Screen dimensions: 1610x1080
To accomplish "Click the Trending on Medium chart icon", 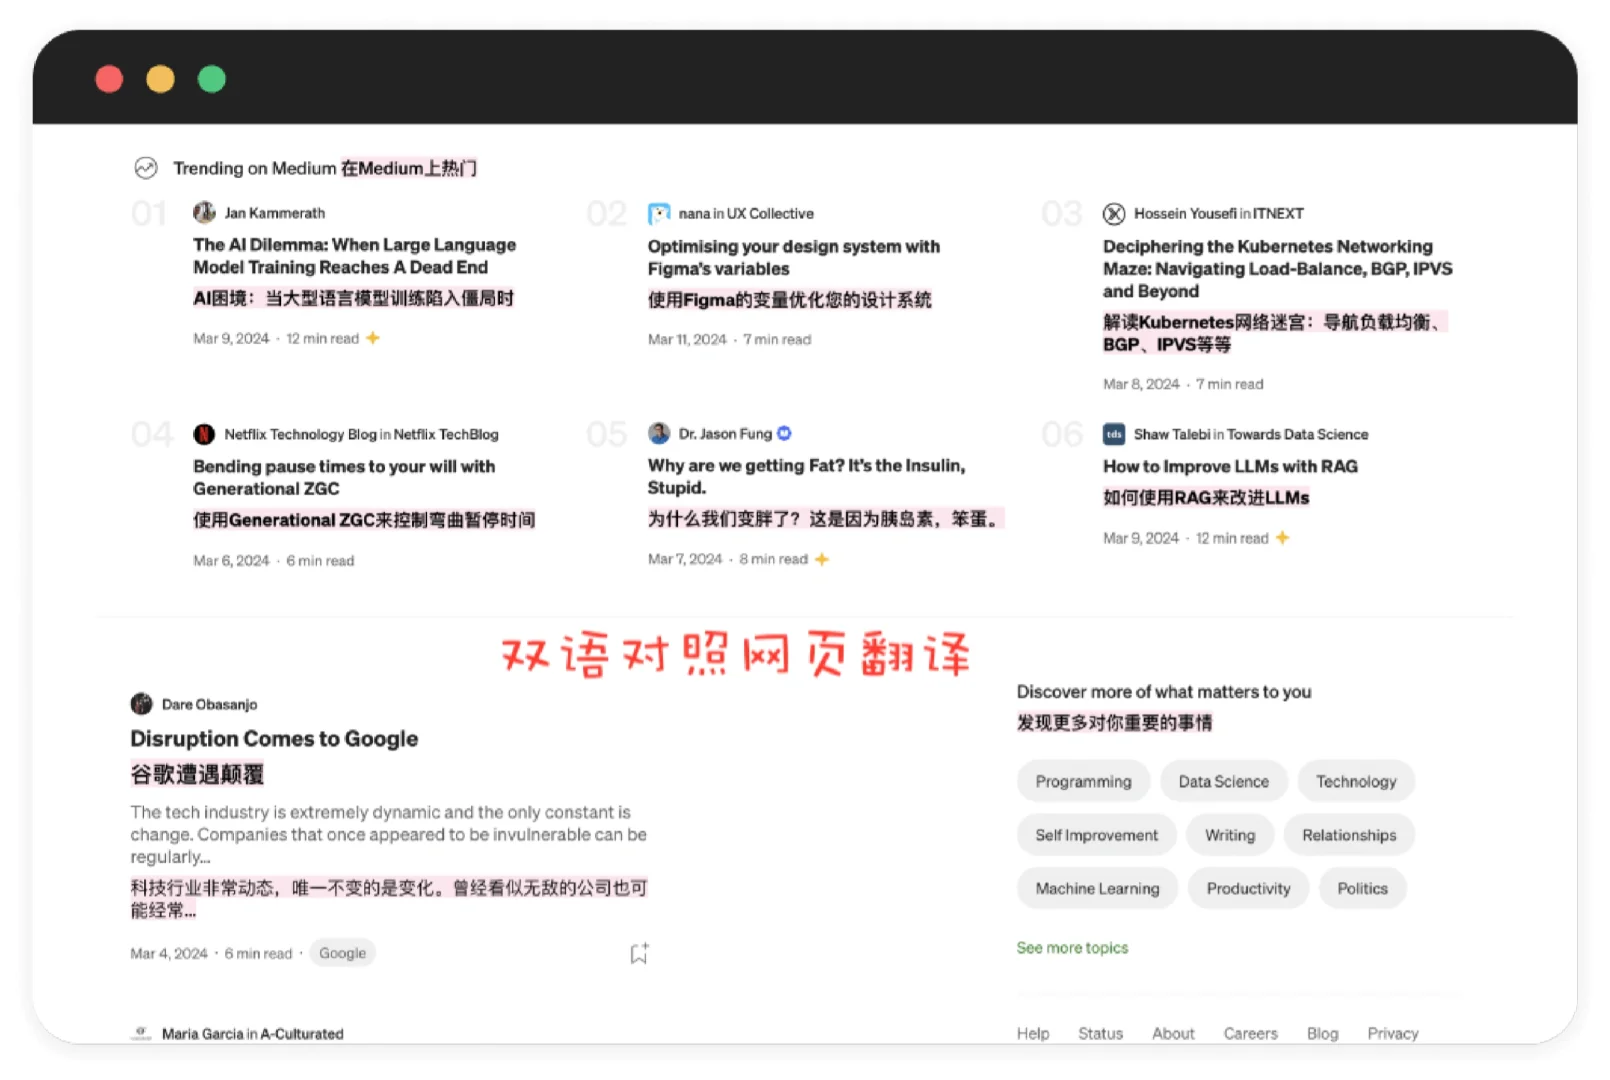I will coord(146,168).
